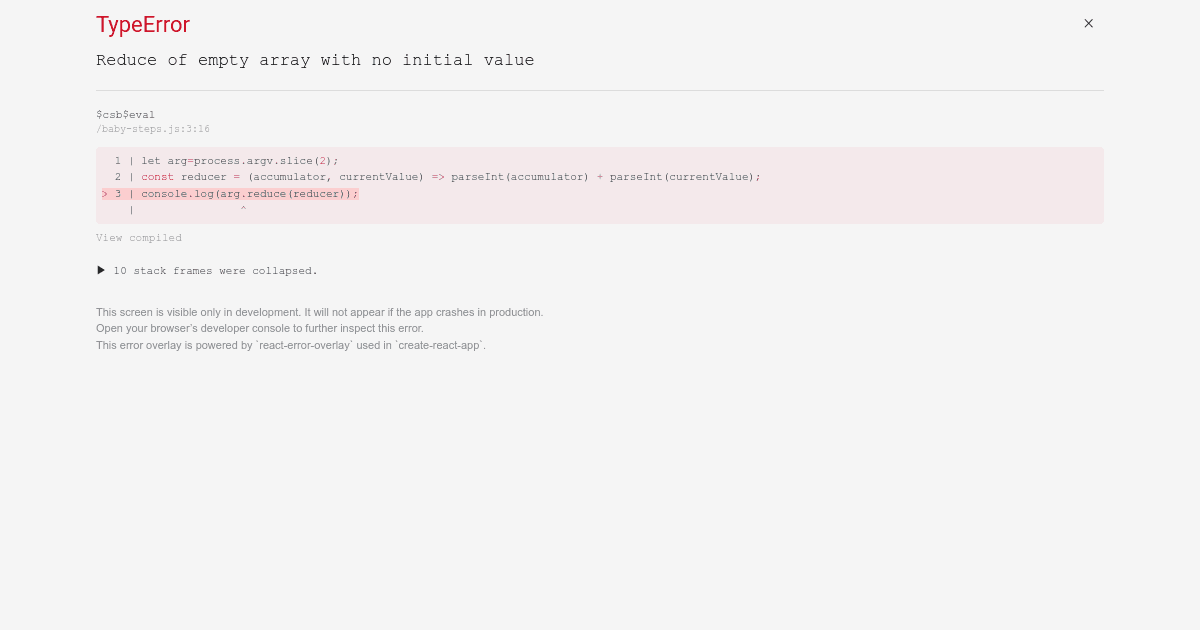Image resolution: width=1200 pixels, height=630 pixels.
Task: Click the create-react-app mention in footer
Action: tap(439, 345)
